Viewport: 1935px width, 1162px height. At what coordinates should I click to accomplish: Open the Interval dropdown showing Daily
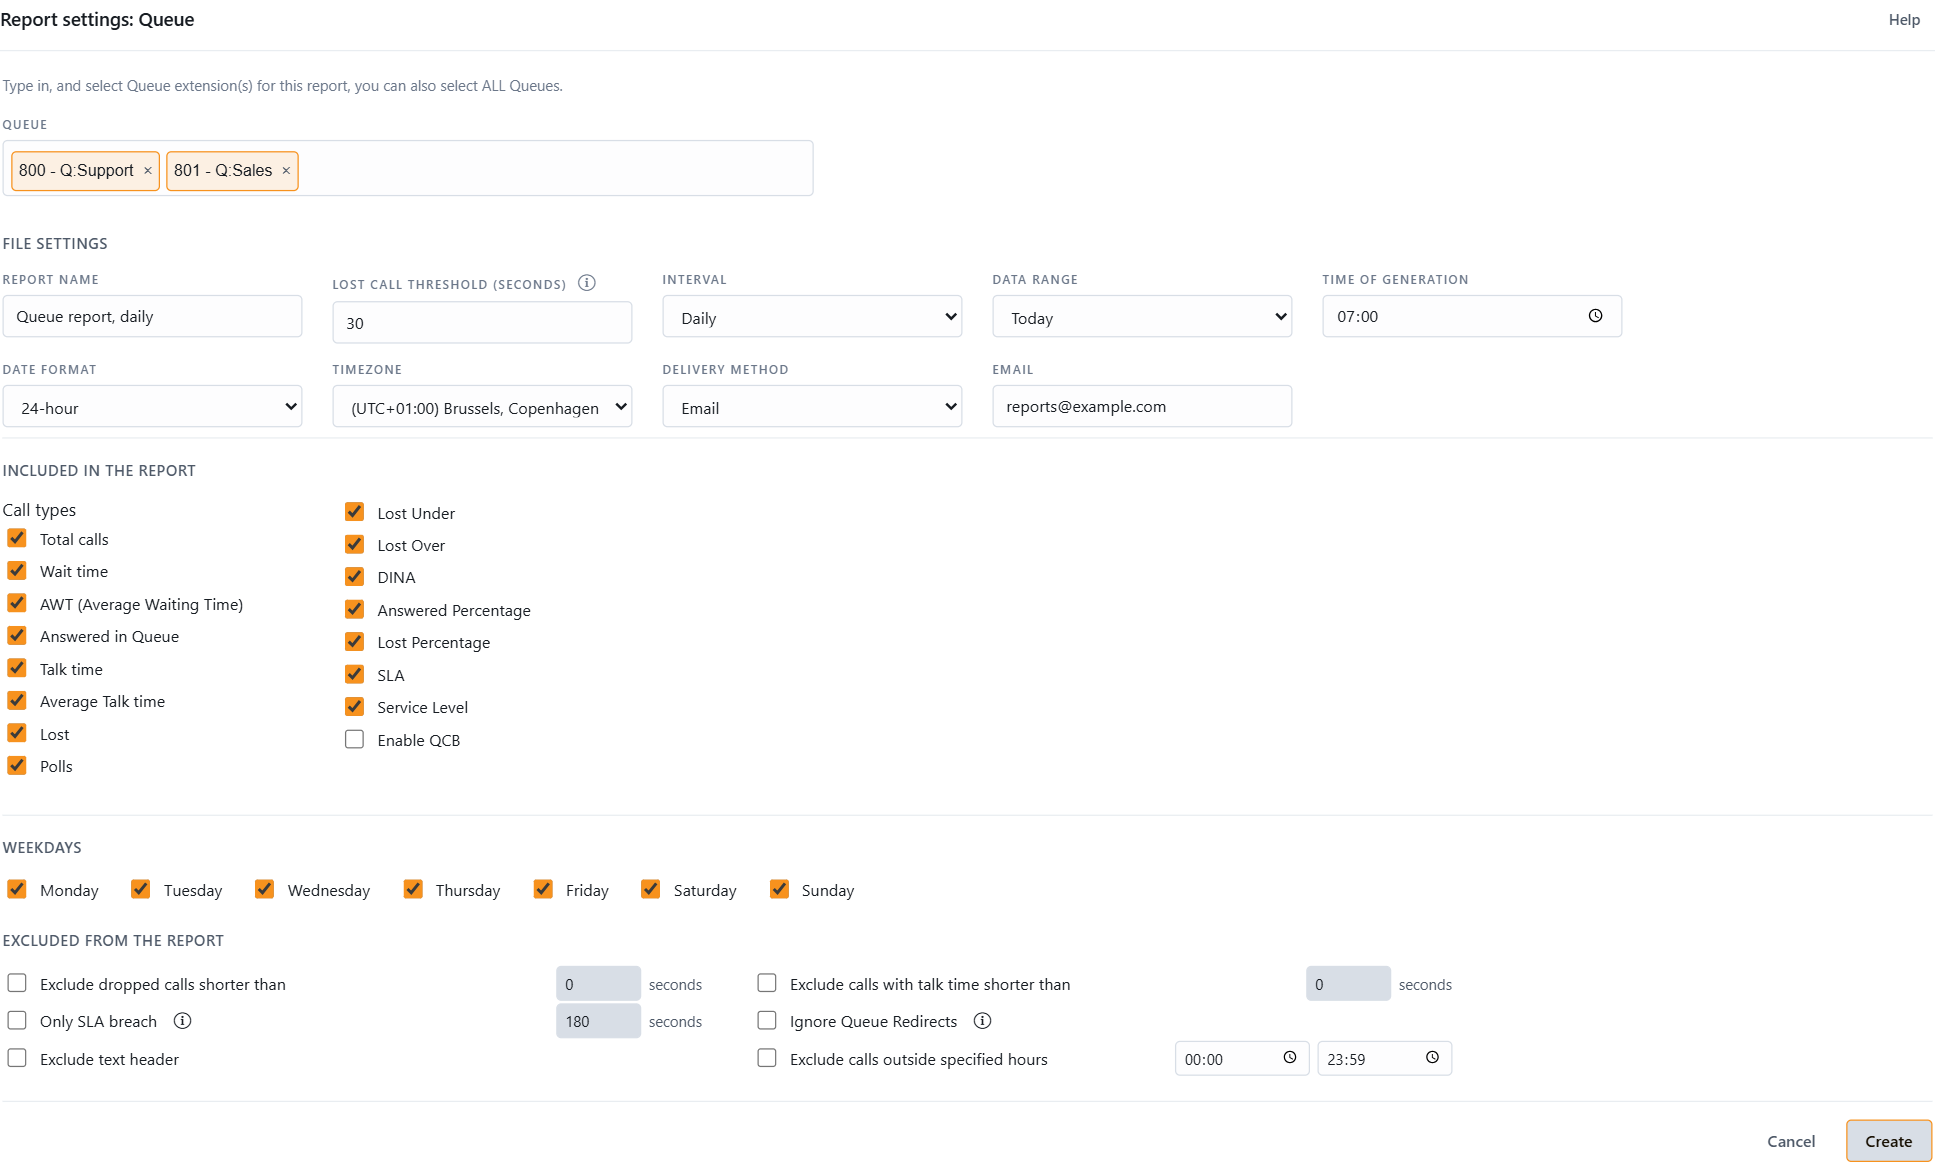point(812,317)
